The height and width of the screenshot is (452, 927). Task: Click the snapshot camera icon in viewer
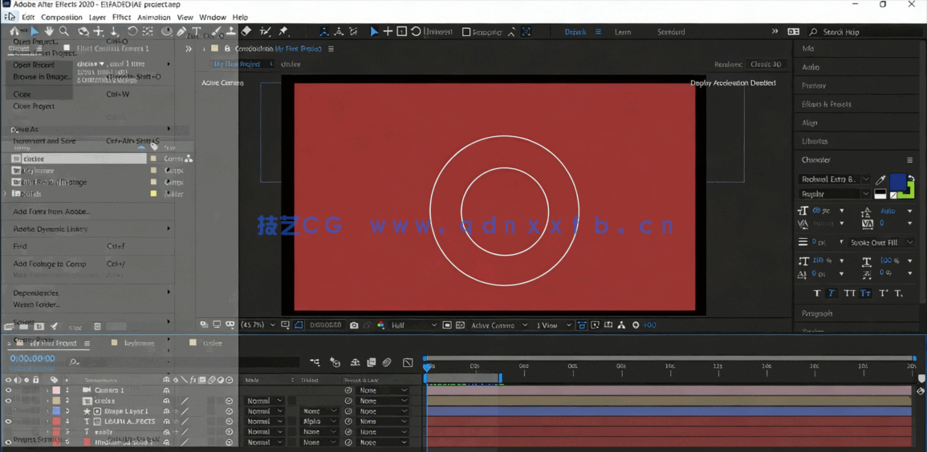tap(354, 325)
